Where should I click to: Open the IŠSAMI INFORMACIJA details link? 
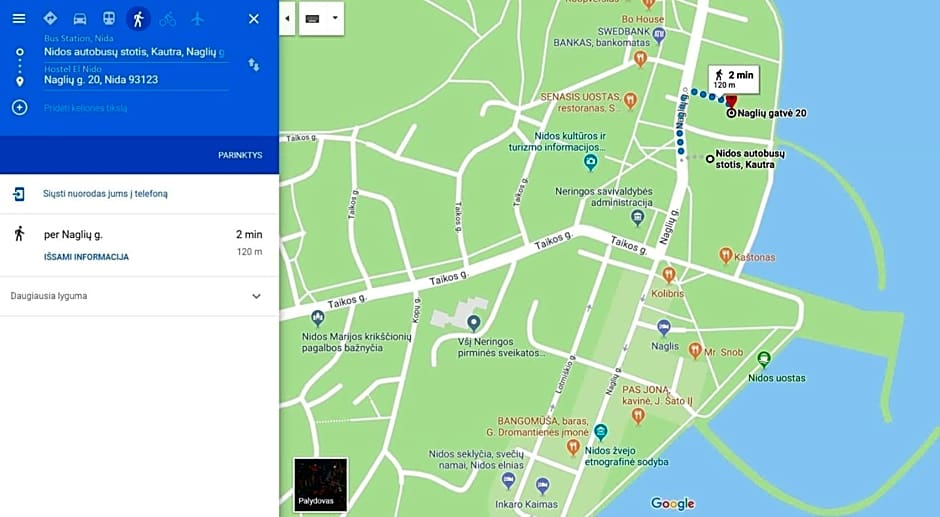pos(86,257)
